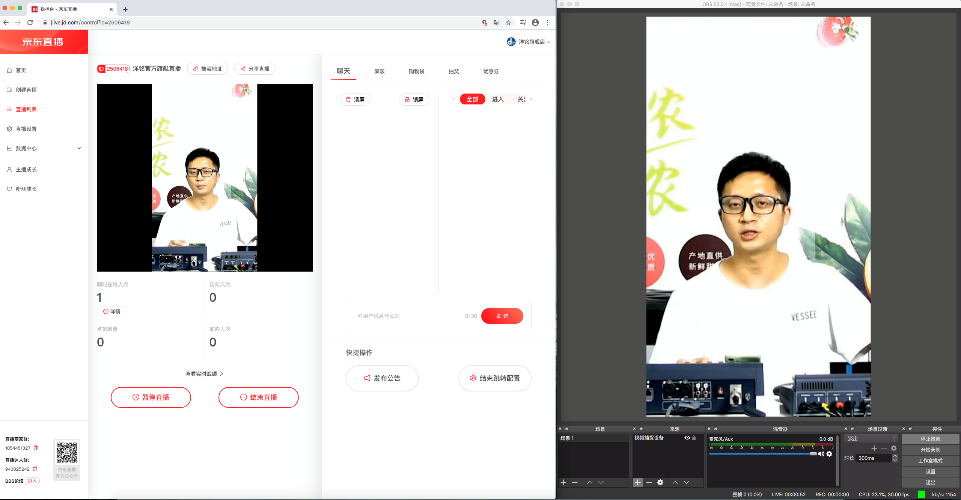This screenshot has height=500, width=961.
Task: Click the first pill button beside the live title
Action: tap(208, 69)
